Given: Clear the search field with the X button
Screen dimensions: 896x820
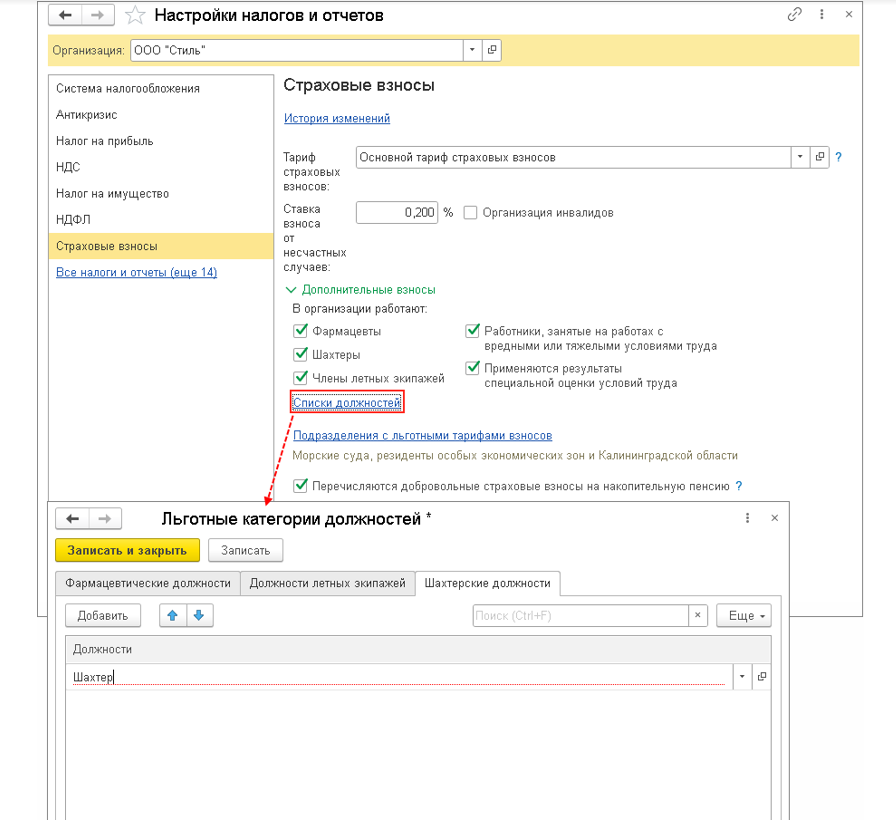Looking at the screenshot, I should [x=698, y=616].
